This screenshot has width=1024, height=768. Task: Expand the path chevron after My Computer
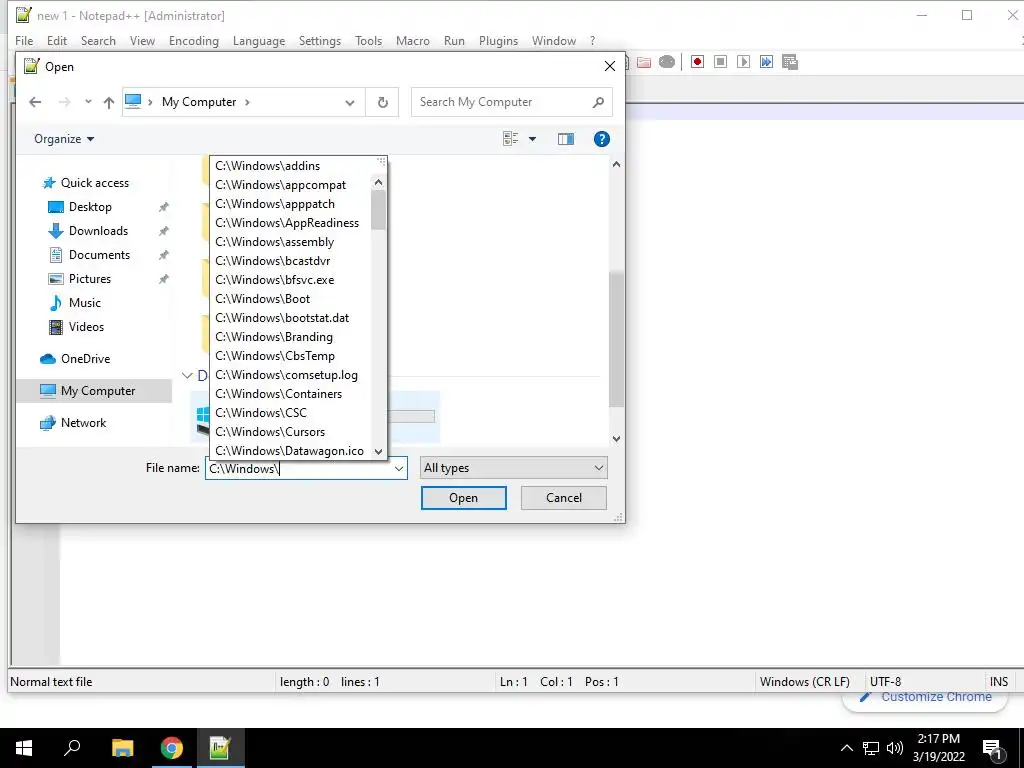[248, 103]
